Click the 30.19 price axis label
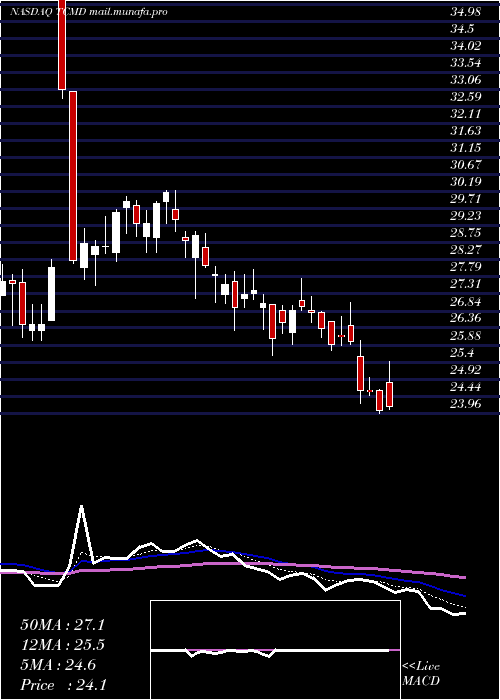 pyautogui.click(x=466, y=182)
